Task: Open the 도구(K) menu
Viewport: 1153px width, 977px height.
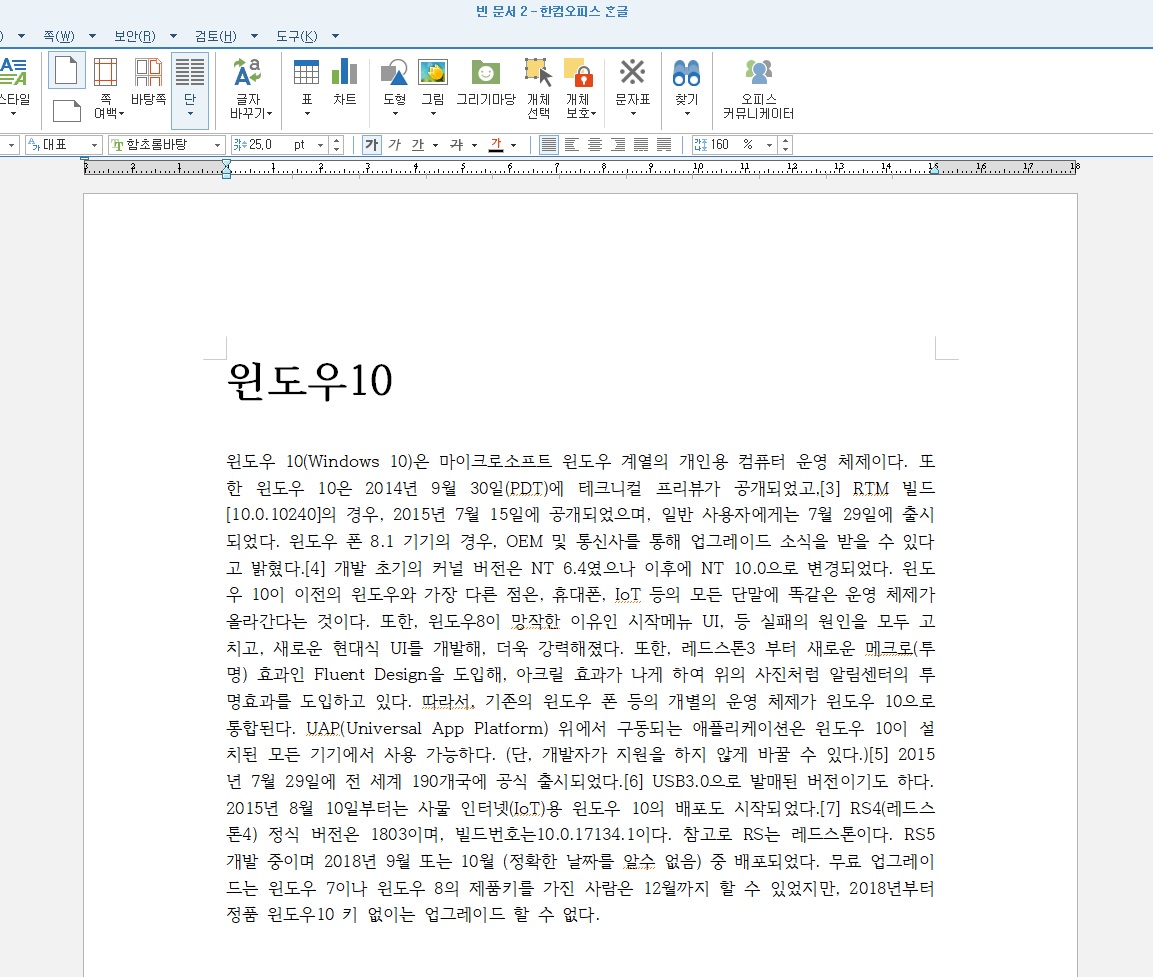Action: pyautogui.click(x=296, y=36)
